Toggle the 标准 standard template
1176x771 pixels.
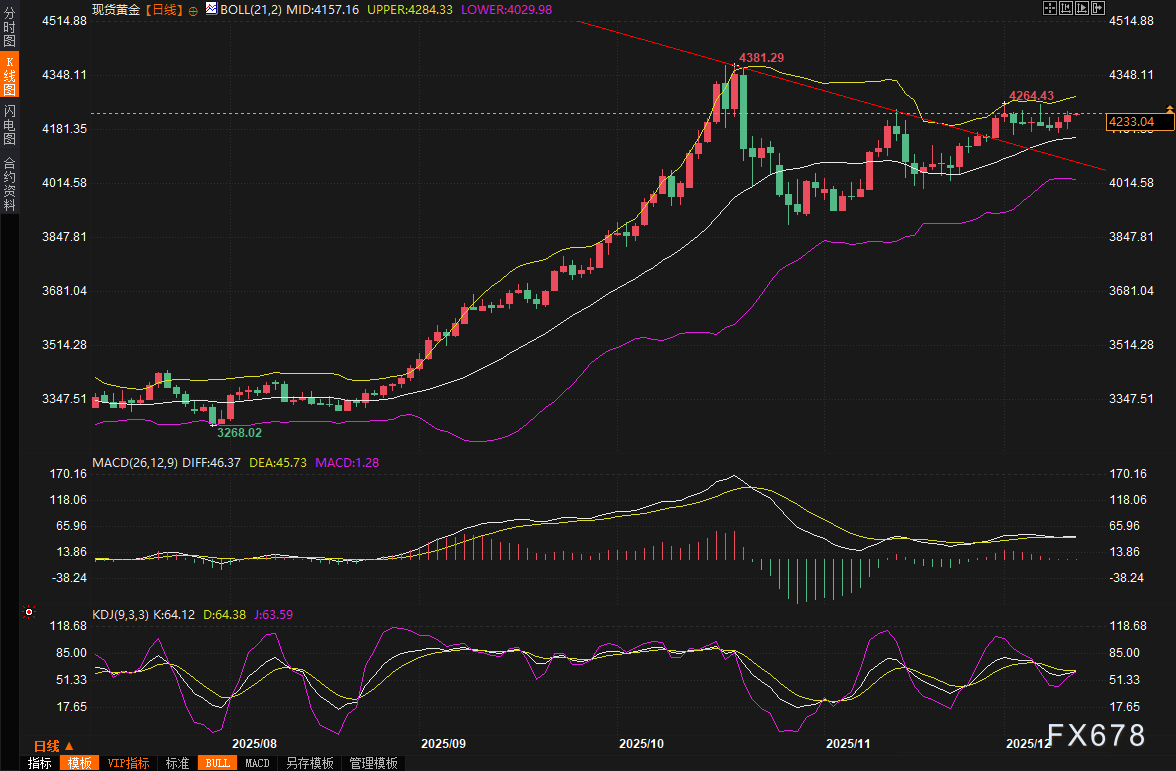coord(177,763)
